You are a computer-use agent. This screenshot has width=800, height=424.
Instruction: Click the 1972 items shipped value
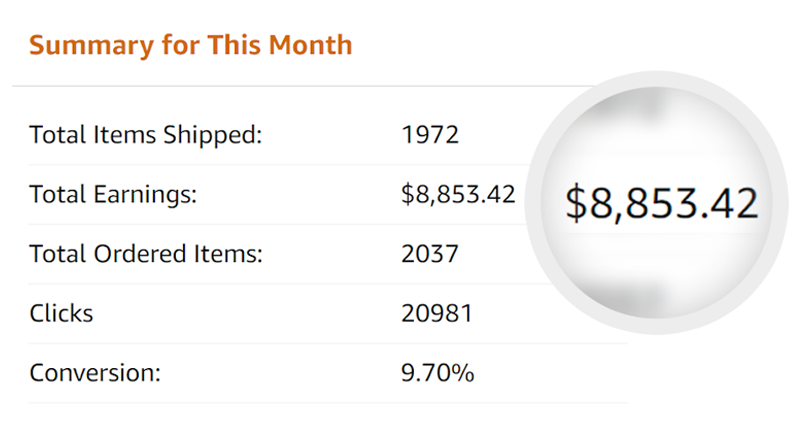(x=430, y=135)
